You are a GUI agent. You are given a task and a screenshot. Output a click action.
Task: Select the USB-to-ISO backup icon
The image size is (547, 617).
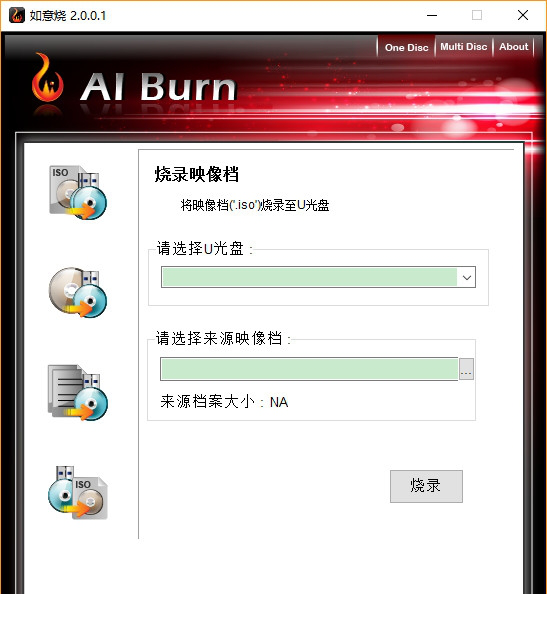78,492
